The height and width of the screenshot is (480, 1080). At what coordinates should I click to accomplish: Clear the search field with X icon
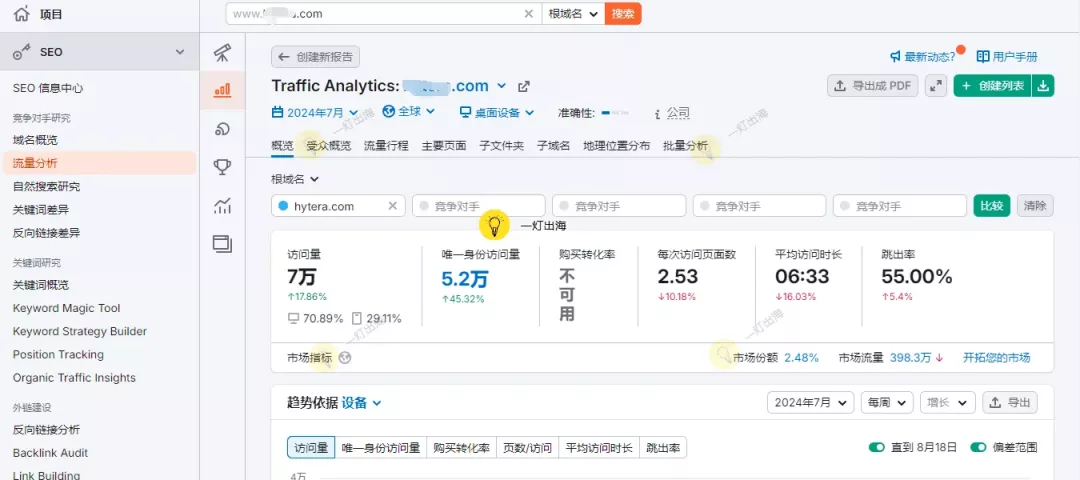(529, 14)
